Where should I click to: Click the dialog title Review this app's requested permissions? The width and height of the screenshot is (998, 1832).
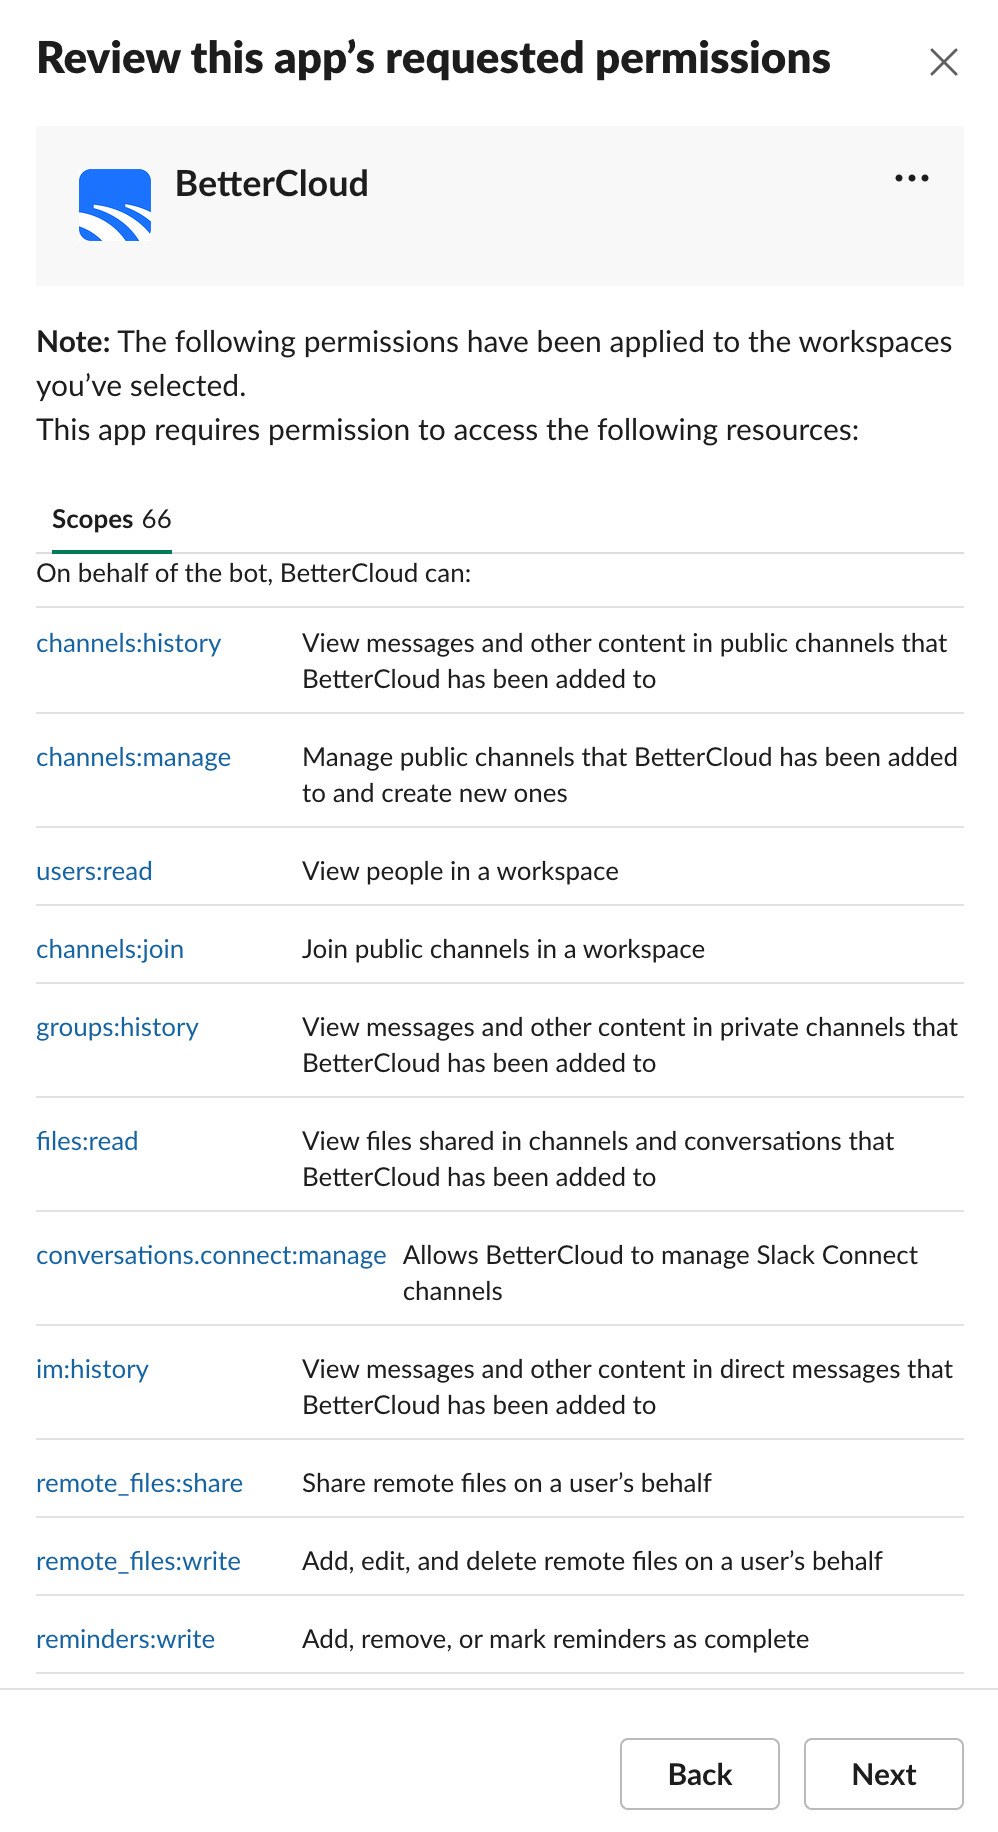433,58
